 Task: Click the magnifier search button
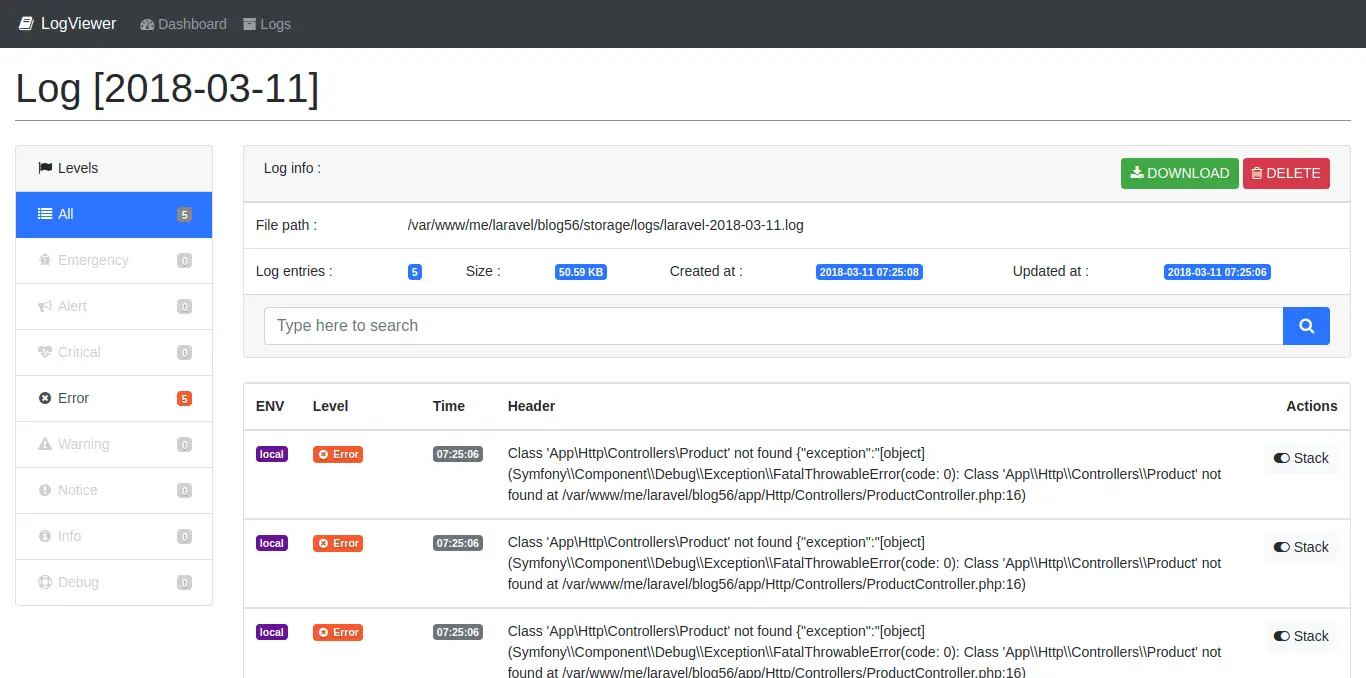click(x=1306, y=326)
